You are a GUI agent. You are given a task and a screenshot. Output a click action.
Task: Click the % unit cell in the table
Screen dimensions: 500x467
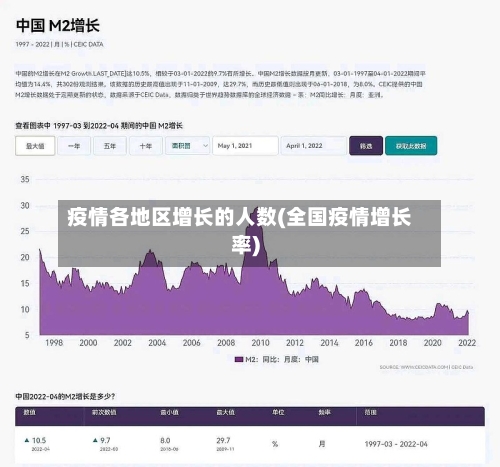click(275, 444)
